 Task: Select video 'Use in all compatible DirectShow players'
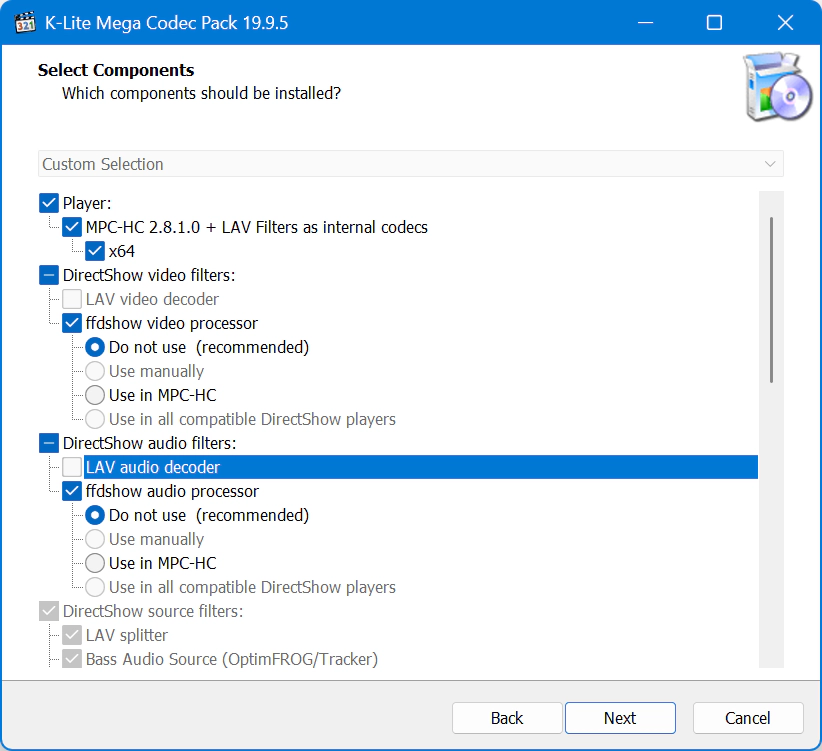pos(95,419)
